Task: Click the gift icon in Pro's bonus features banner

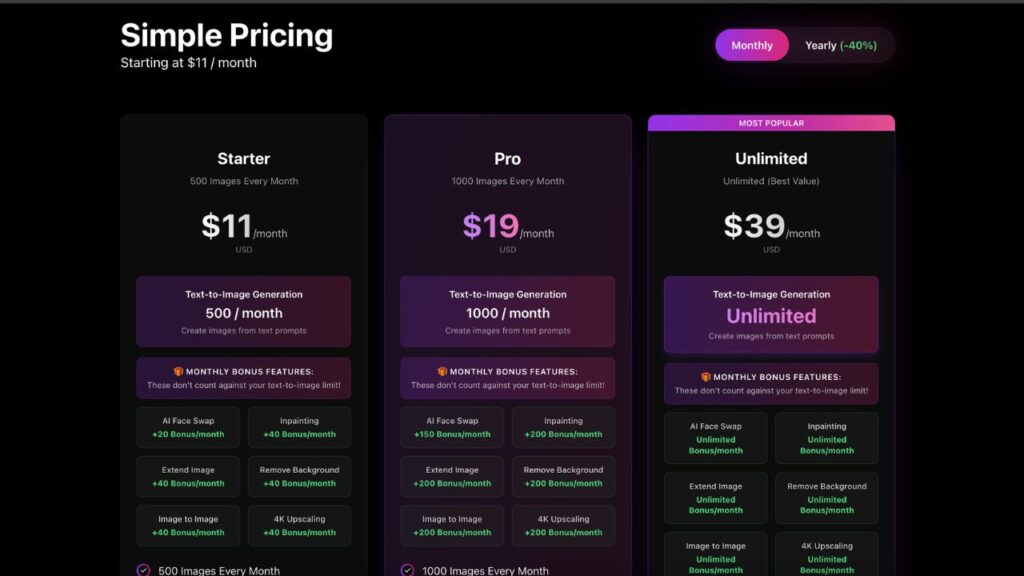Action: point(442,371)
